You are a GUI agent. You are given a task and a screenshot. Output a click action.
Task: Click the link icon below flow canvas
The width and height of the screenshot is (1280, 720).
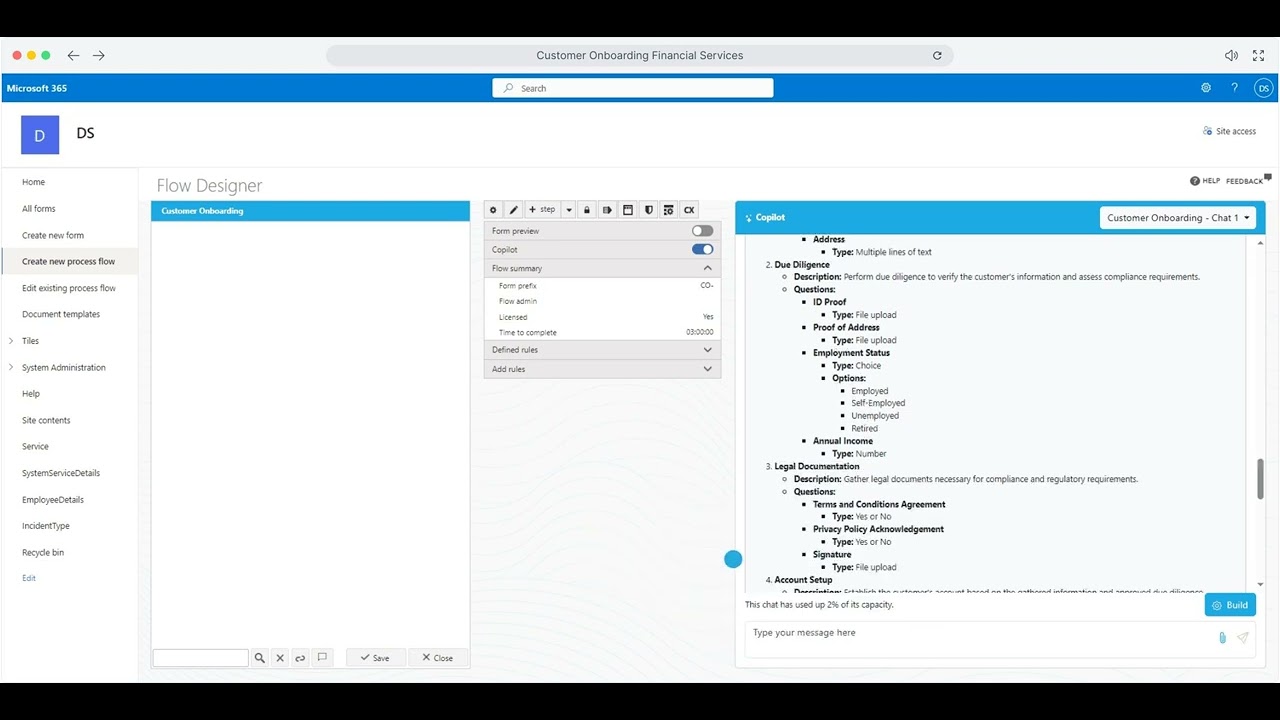300,658
